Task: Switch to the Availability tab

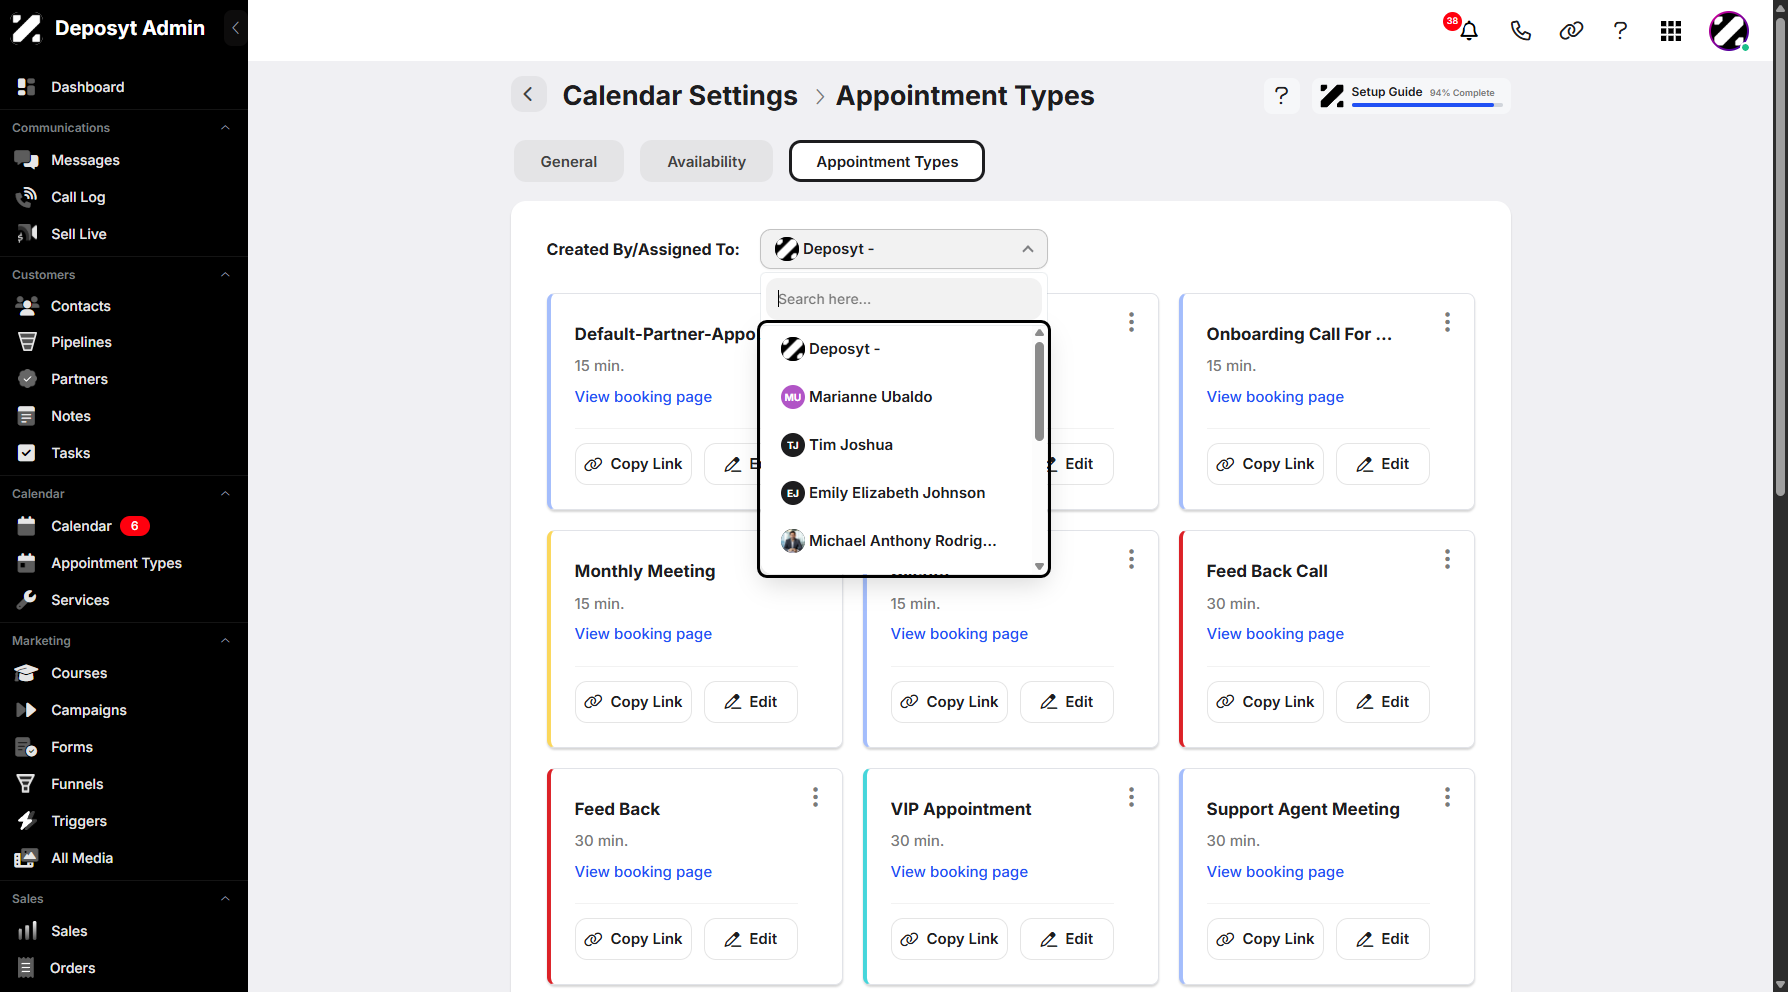Action: [707, 161]
